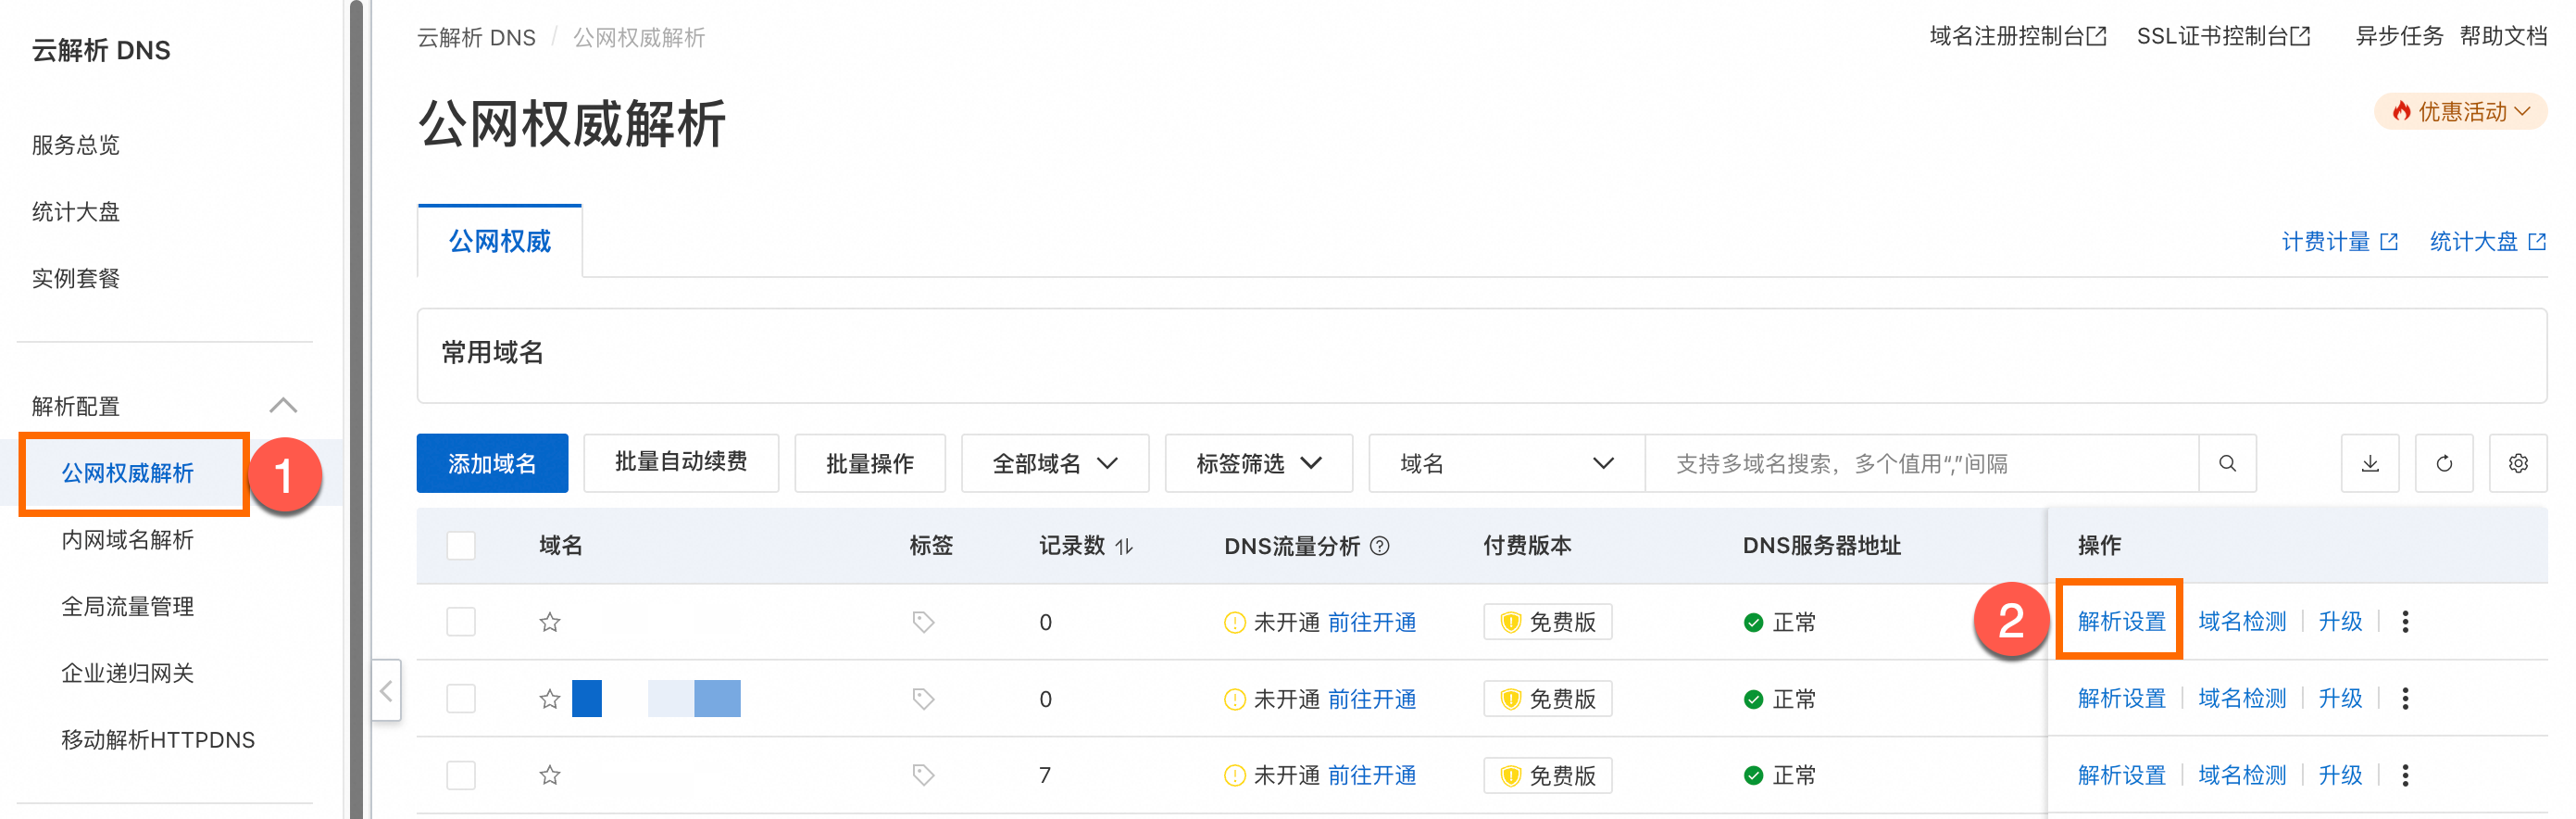
Task: Check the first domain row checkbox
Action: point(461,622)
